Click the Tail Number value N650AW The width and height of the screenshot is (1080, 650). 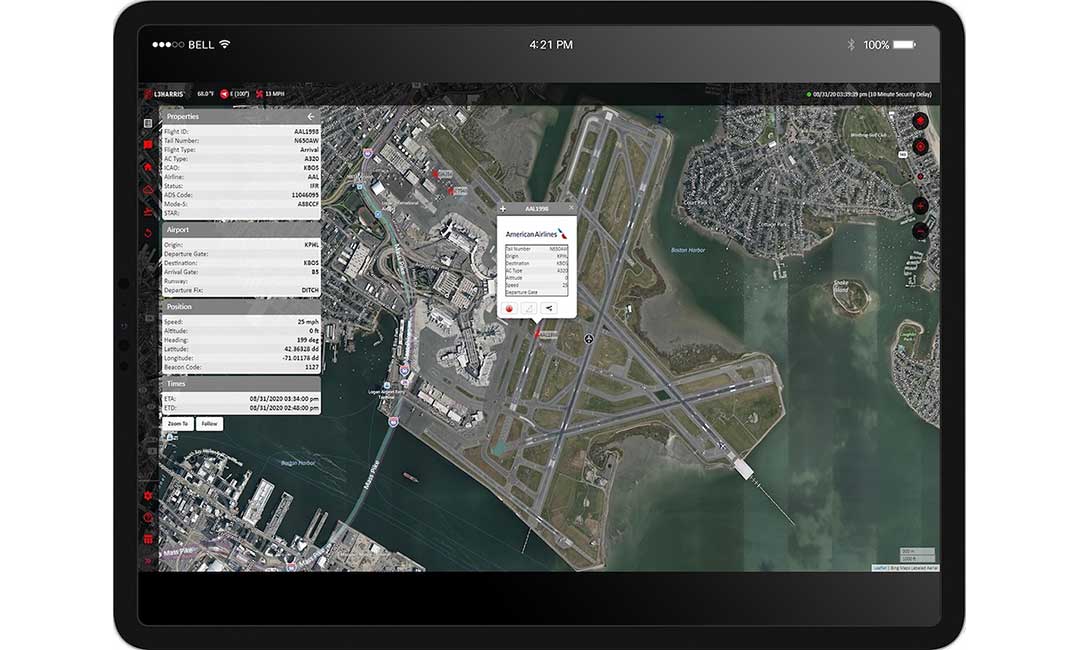coord(307,140)
